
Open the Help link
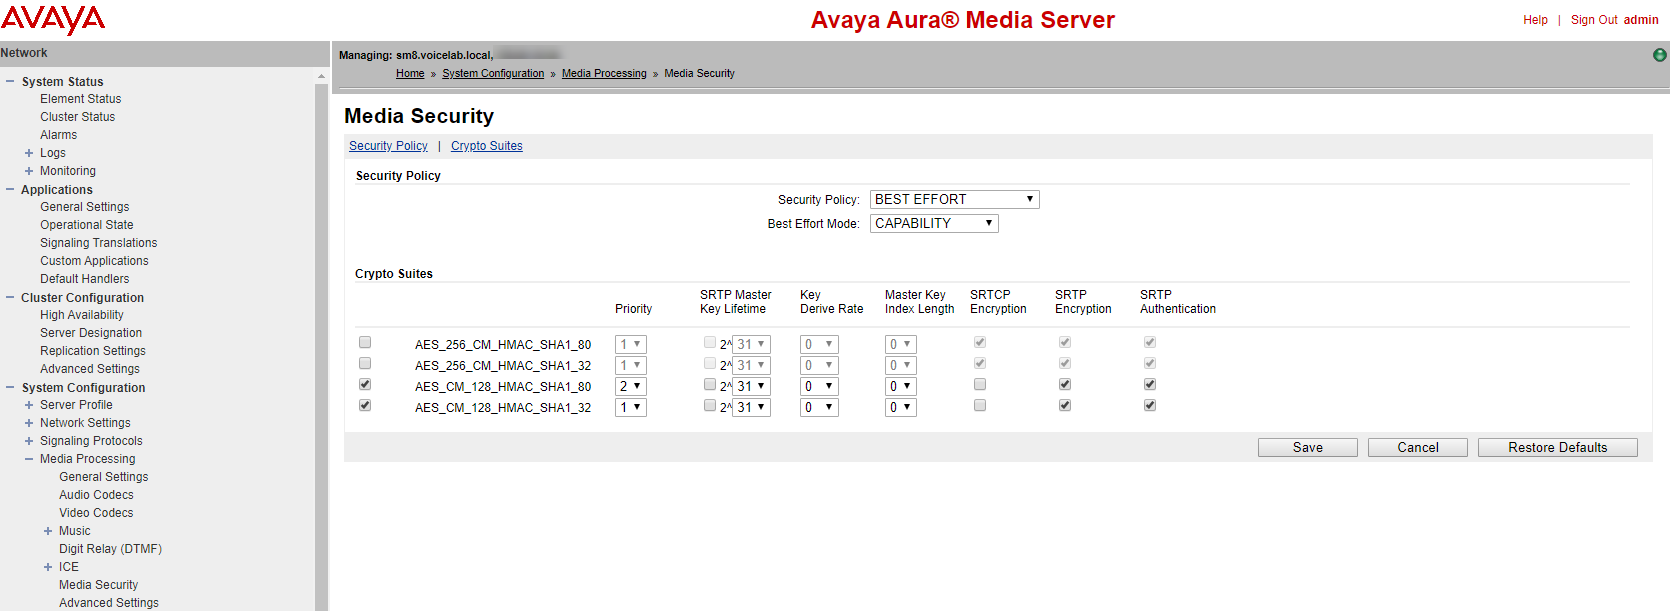click(1535, 20)
